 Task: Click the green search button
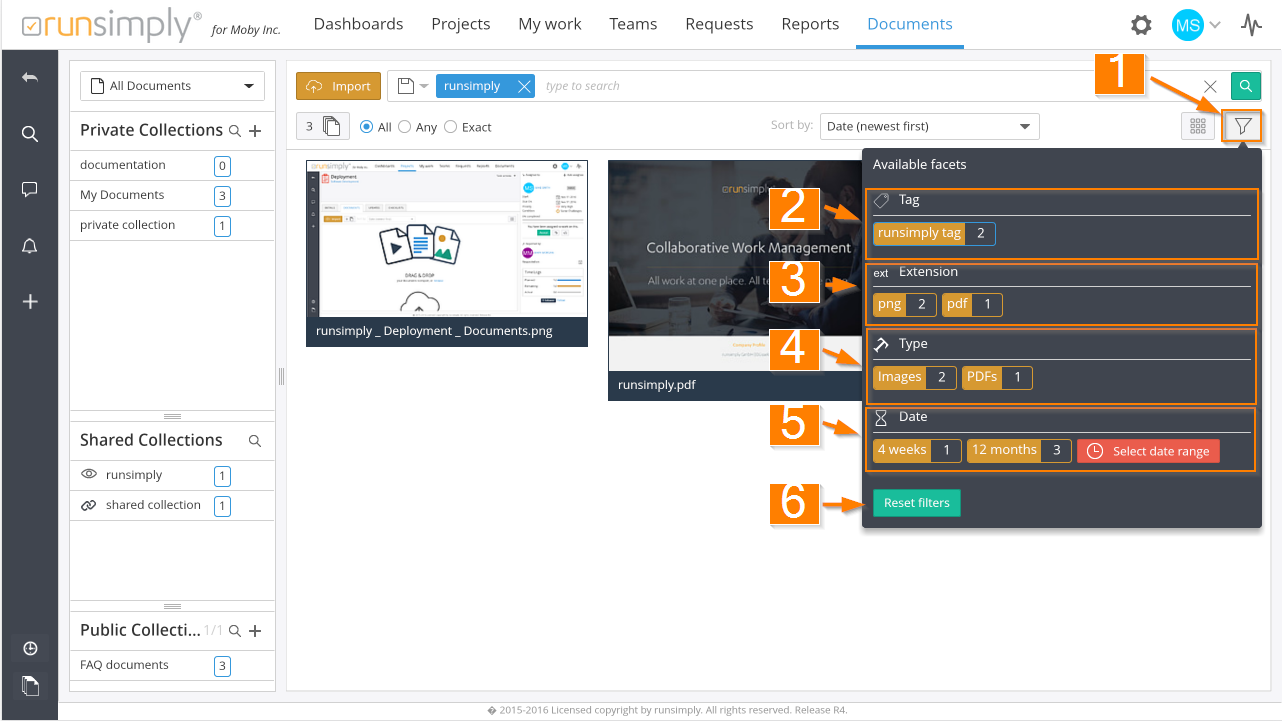coord(1245,86)
